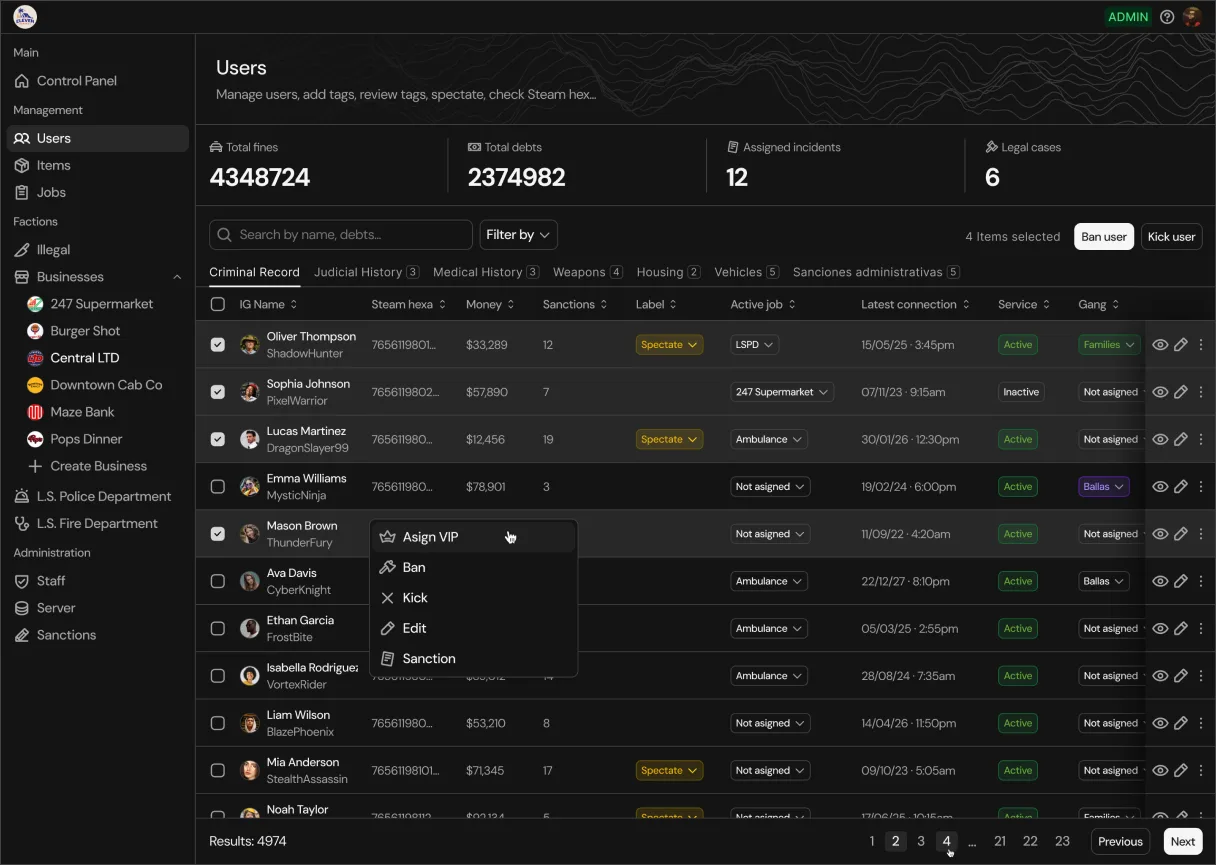Viewport: 1216px width, 865px height.
Task: Open the help question mark icon
Action: [1167, 17]
